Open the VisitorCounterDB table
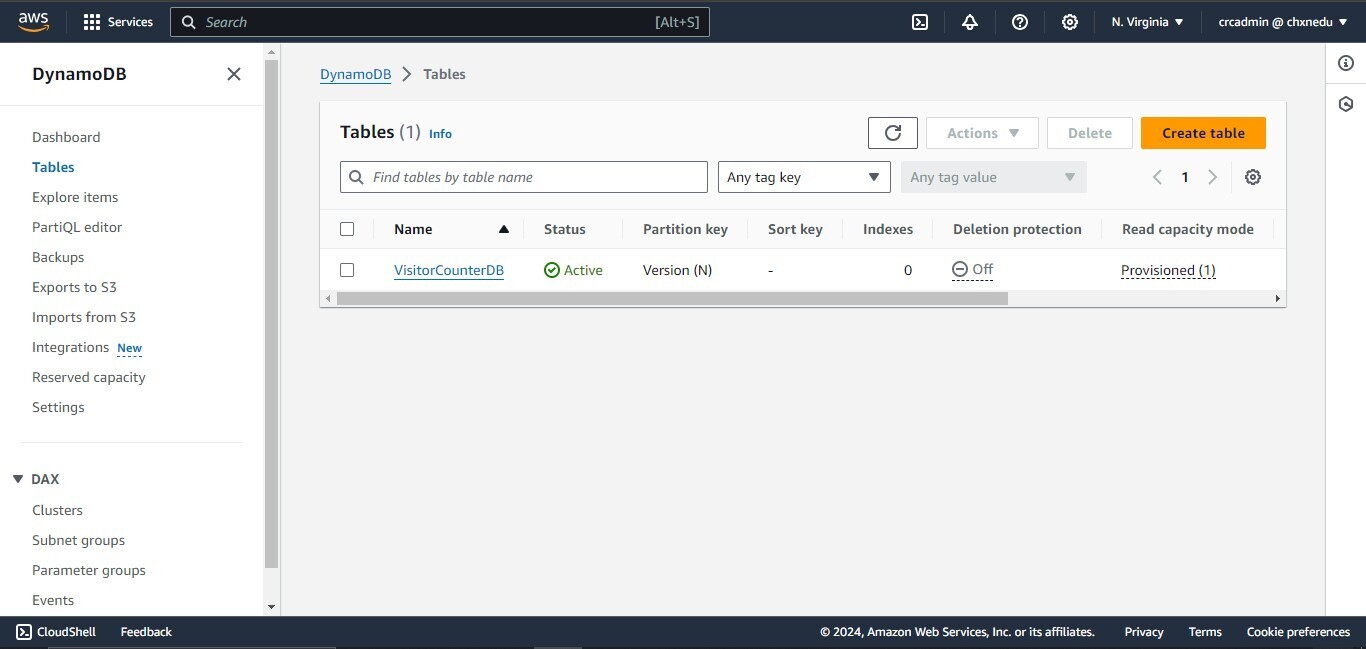Viewport: 1366px width, 649px height. point(448,269)
